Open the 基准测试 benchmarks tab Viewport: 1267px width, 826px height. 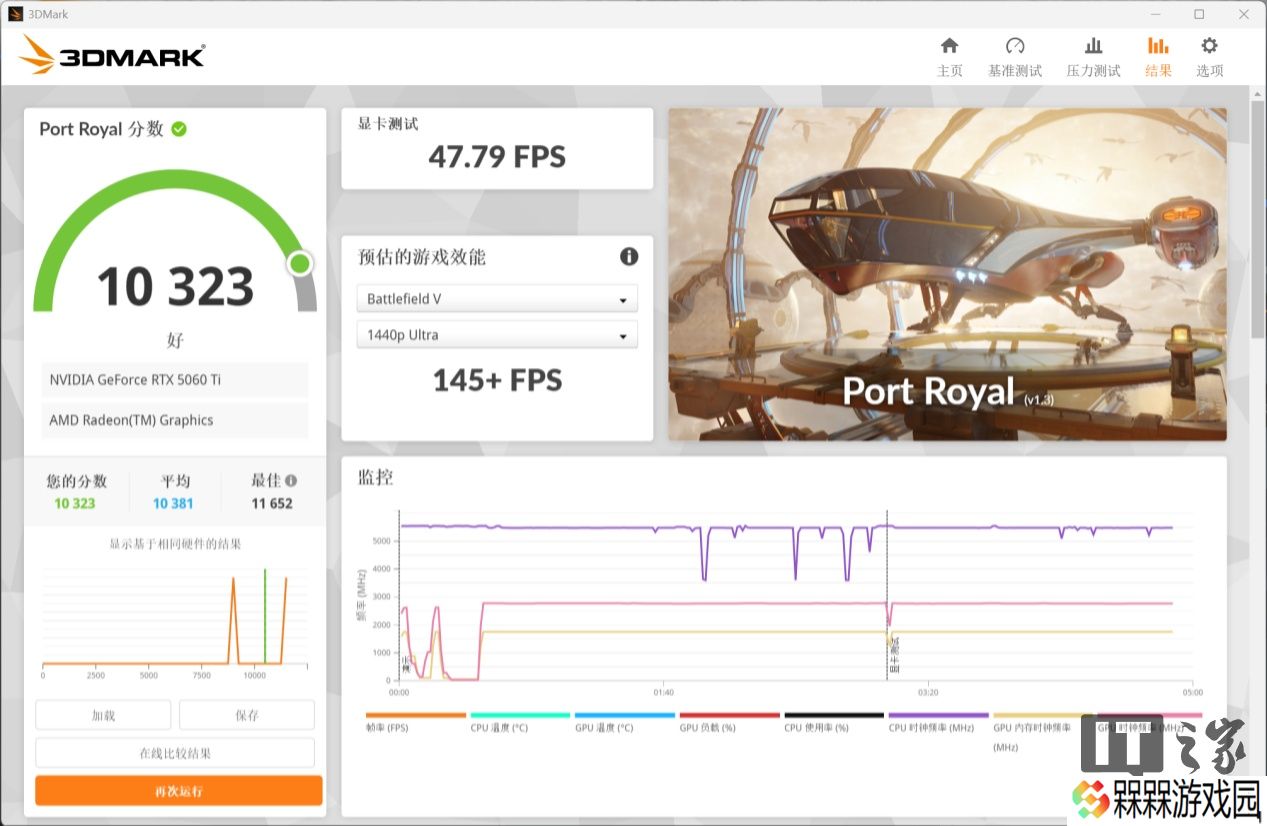point(1015,57)
